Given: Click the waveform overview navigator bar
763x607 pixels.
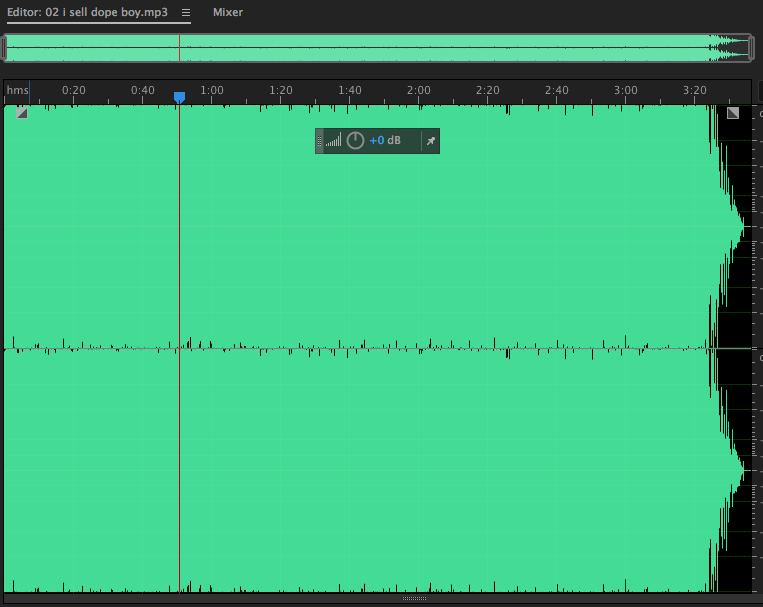Looking at the screenshot, I should coord(378,48).
